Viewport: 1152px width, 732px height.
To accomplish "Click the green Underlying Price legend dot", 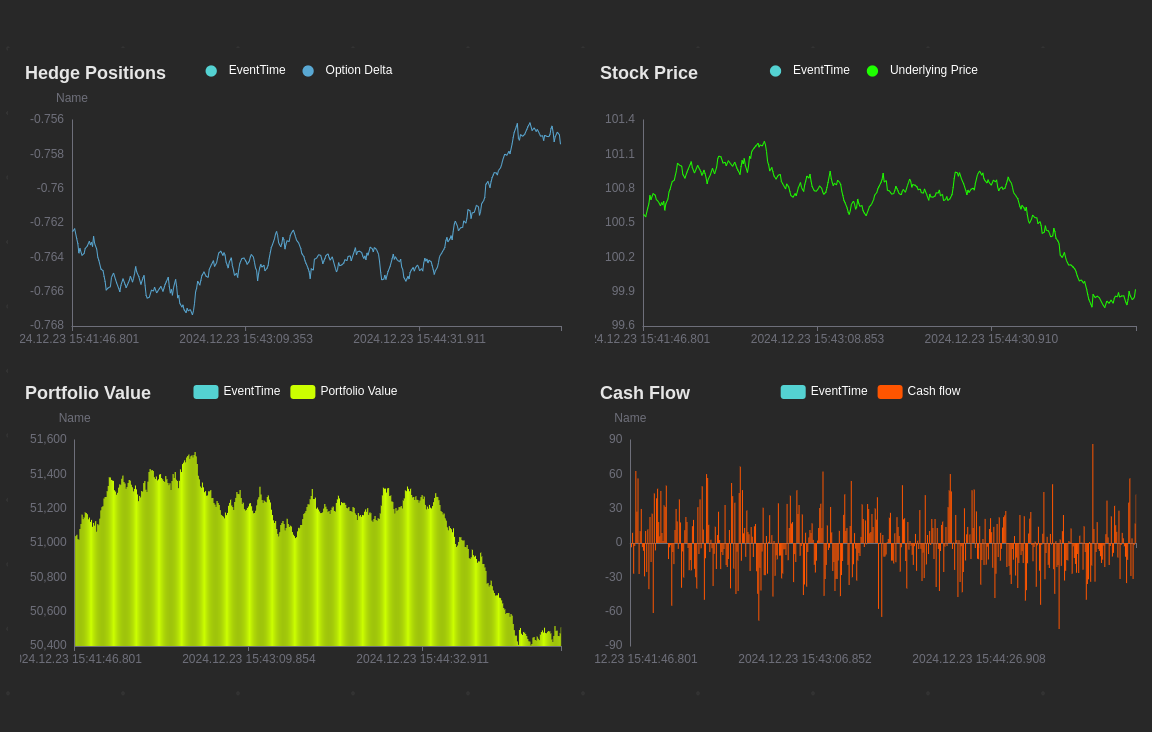I will pyautogui.click(x=872, y=71).
